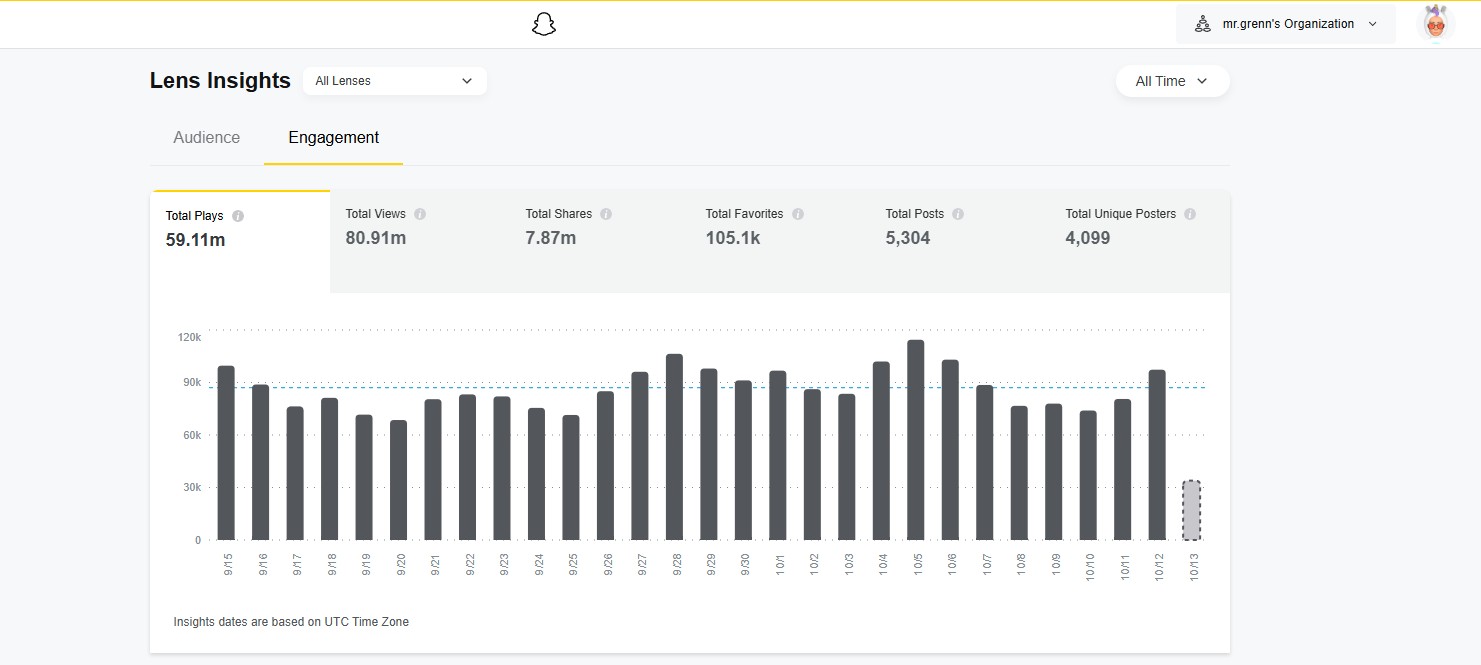This screenshot has height=665, width=1481.
Task: Click the 9/28 bar in chart
Action: [674, 447]
